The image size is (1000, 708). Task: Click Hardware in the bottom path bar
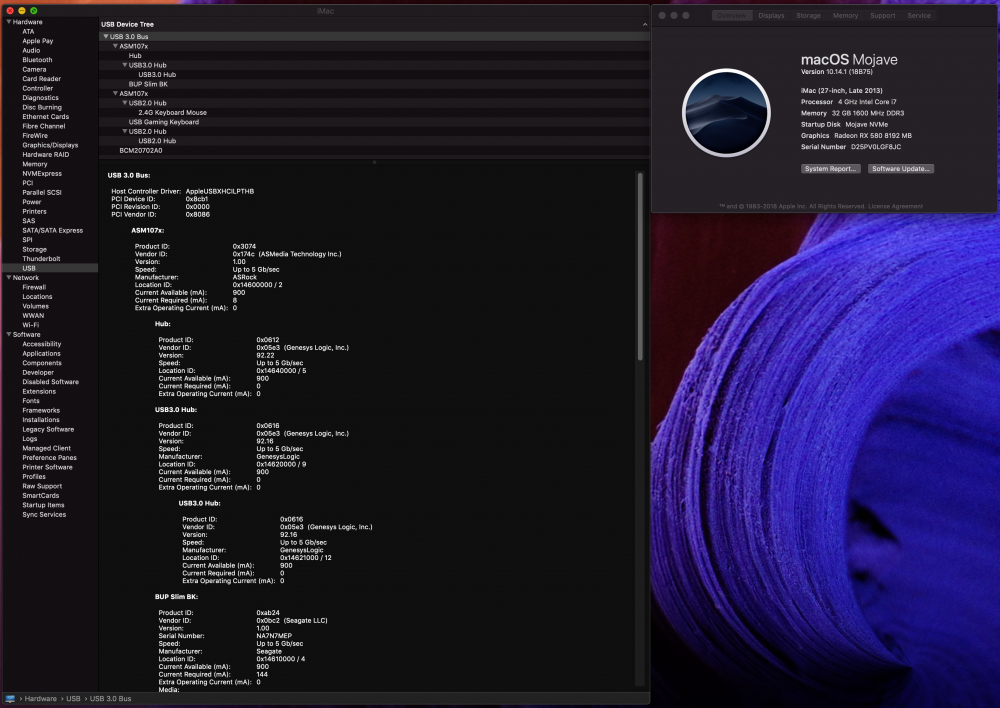(40, 698)
